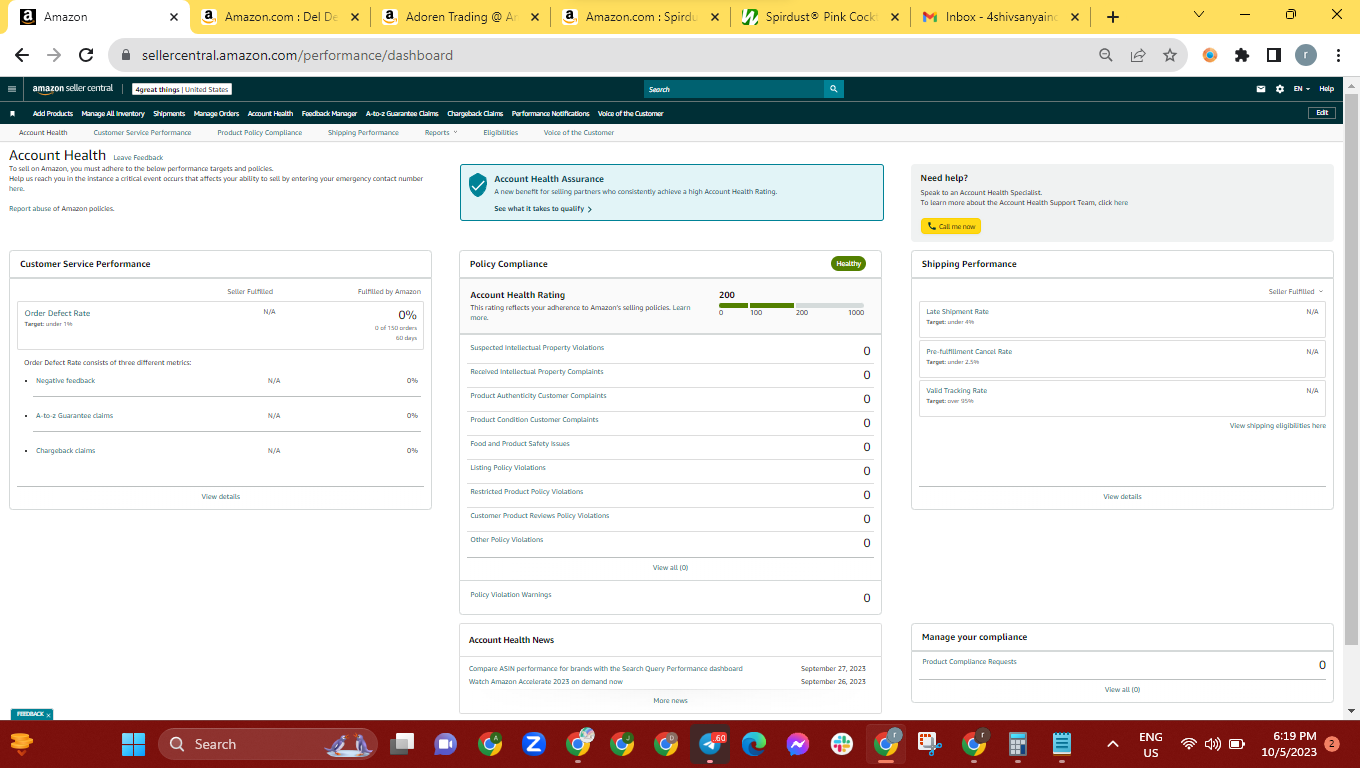Open the Chrome three-dot menu

pyautogui.click(x=1338, y=55)
